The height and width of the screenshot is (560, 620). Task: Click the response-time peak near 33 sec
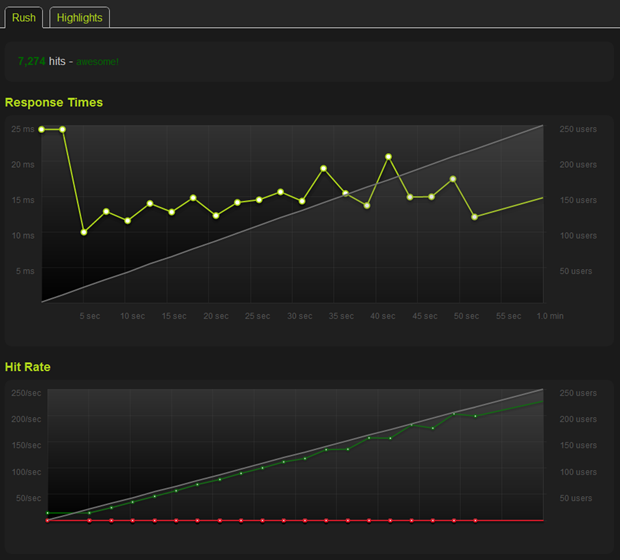[x=323, y=168]
